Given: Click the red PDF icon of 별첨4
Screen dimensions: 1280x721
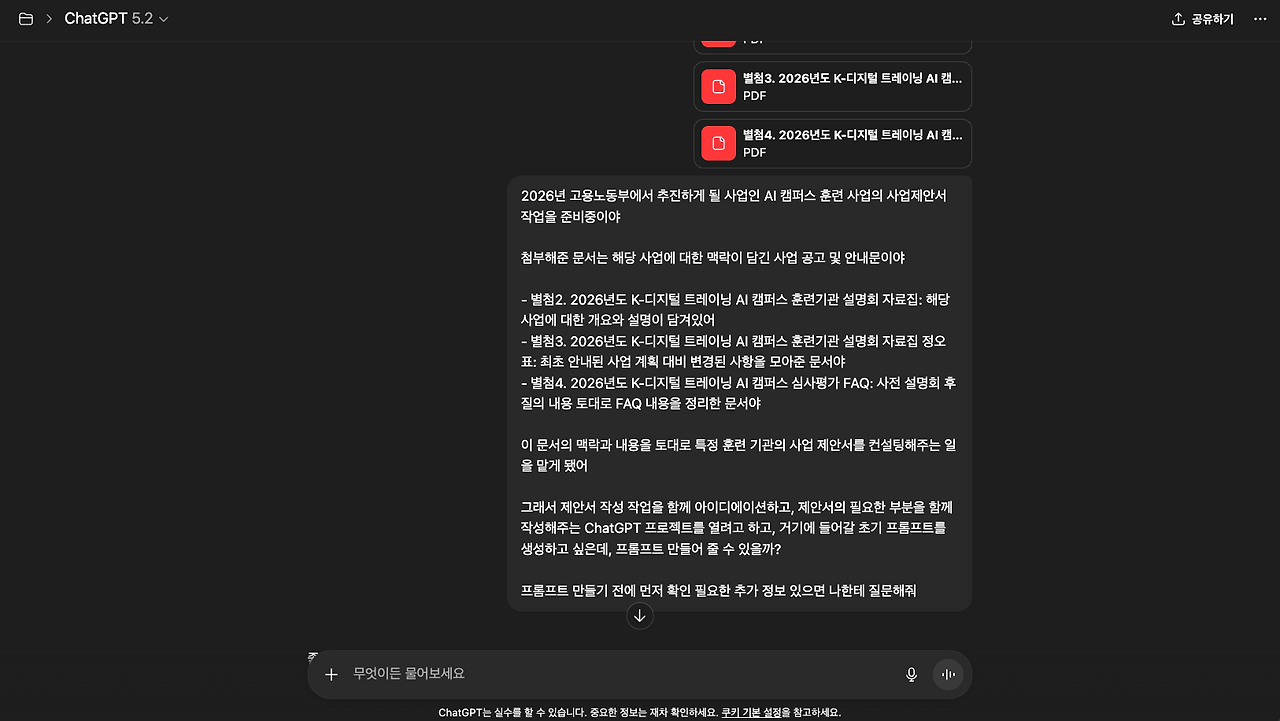Looking at the screenshot, I should 718,144.
